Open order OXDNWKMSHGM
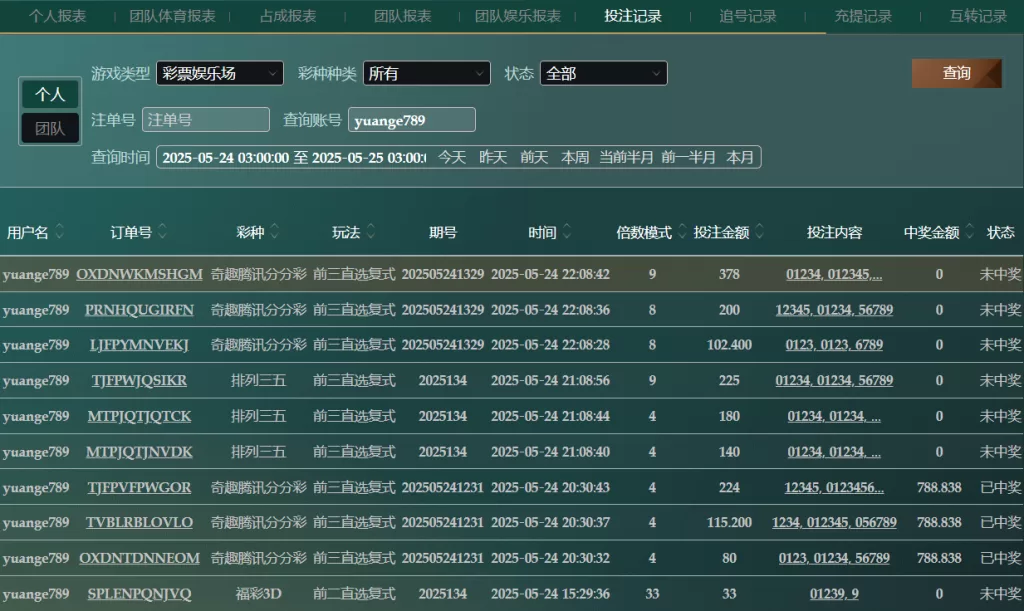This screenshot has width=1024, height=611. [139, 274]
